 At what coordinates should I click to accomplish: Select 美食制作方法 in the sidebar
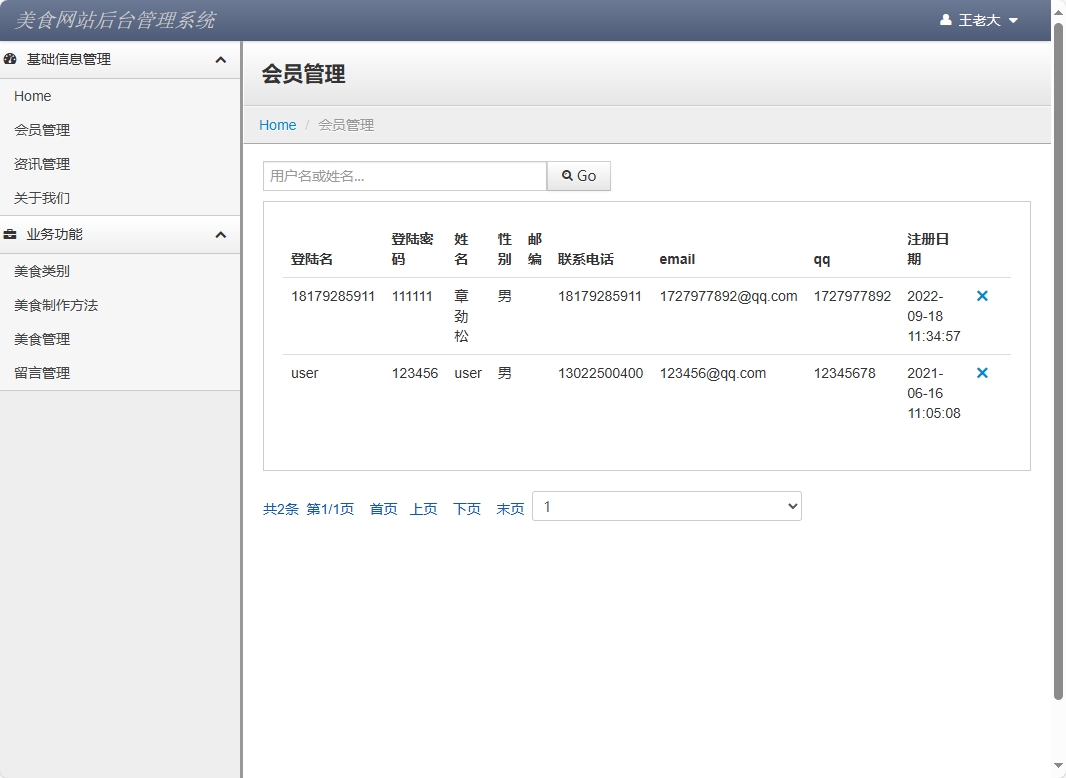pos(56,305)
